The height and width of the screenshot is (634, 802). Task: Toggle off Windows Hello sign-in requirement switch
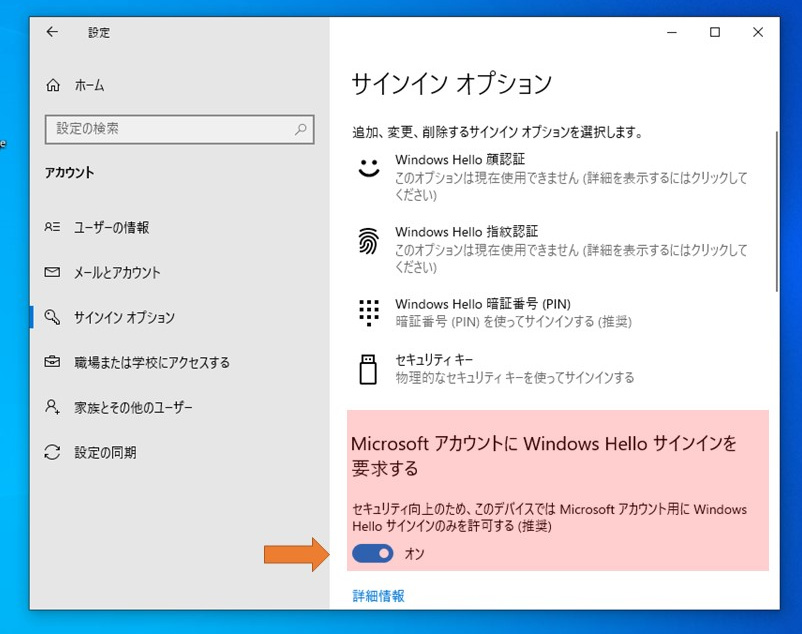(x=373, y=554)
